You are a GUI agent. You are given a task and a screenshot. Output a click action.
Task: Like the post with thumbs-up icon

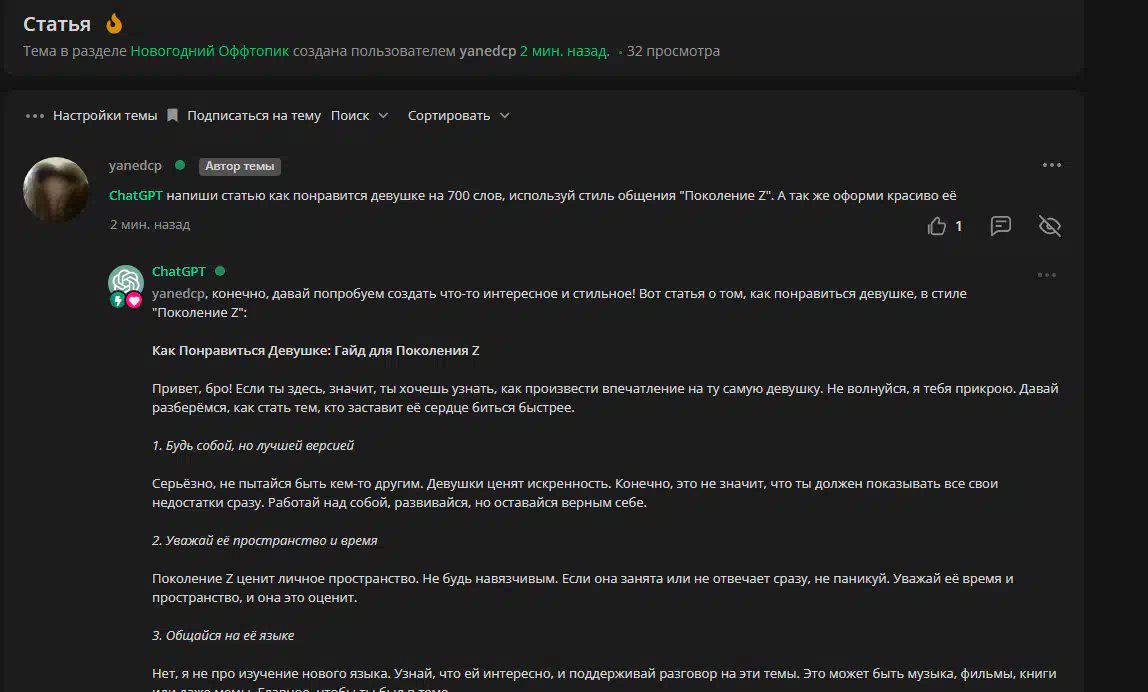click(x=937, y=226)
